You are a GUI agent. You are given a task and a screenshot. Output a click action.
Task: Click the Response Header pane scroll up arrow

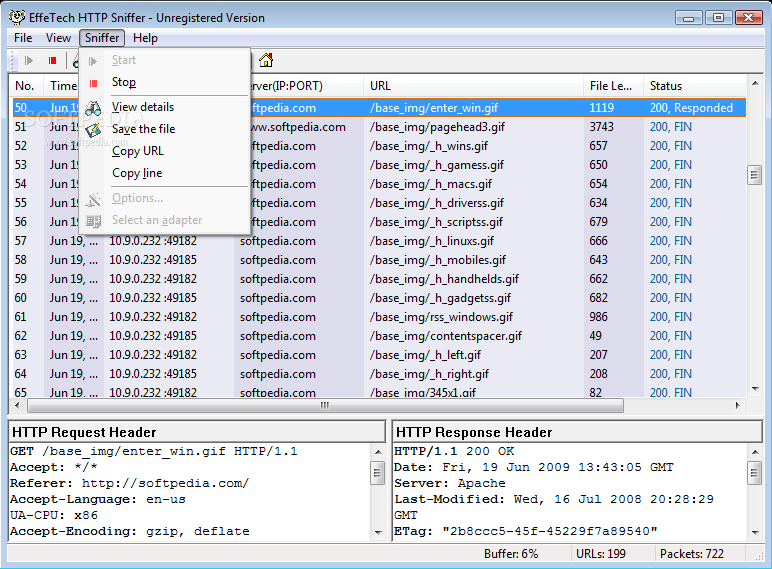point(755,452)
